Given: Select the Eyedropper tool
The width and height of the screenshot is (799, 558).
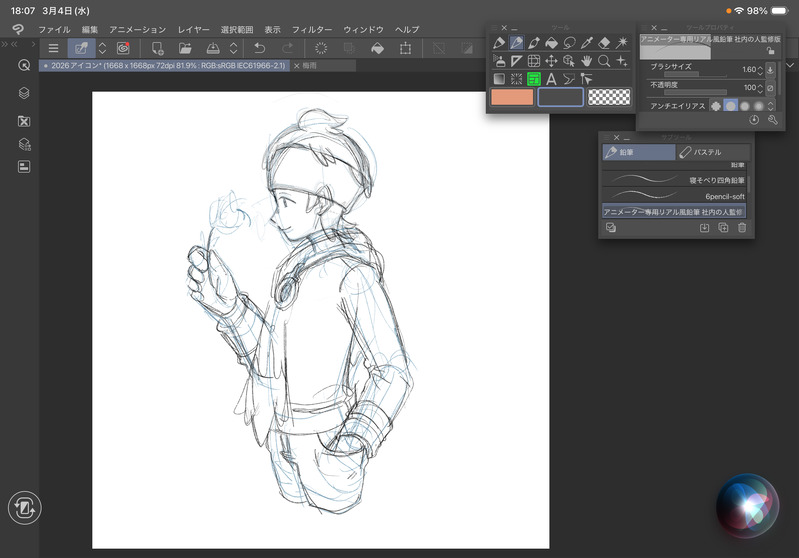Looking at the screenshot, I should click(587, 43).
